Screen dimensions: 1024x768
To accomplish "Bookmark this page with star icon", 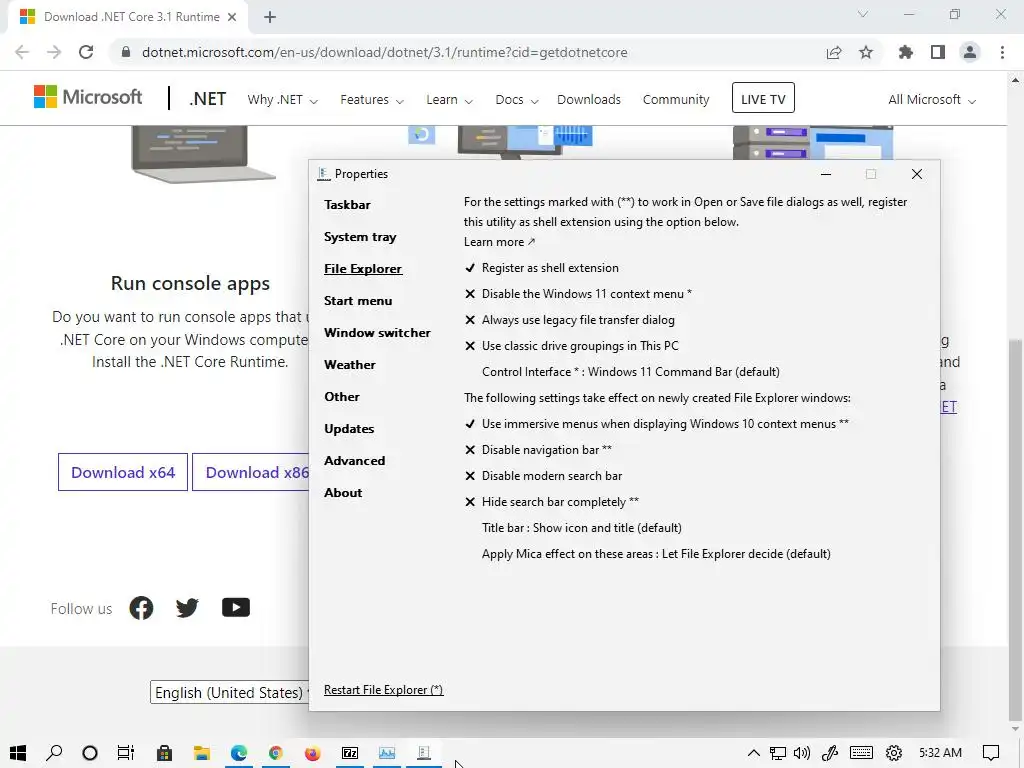I will click(x=866, y=52).
